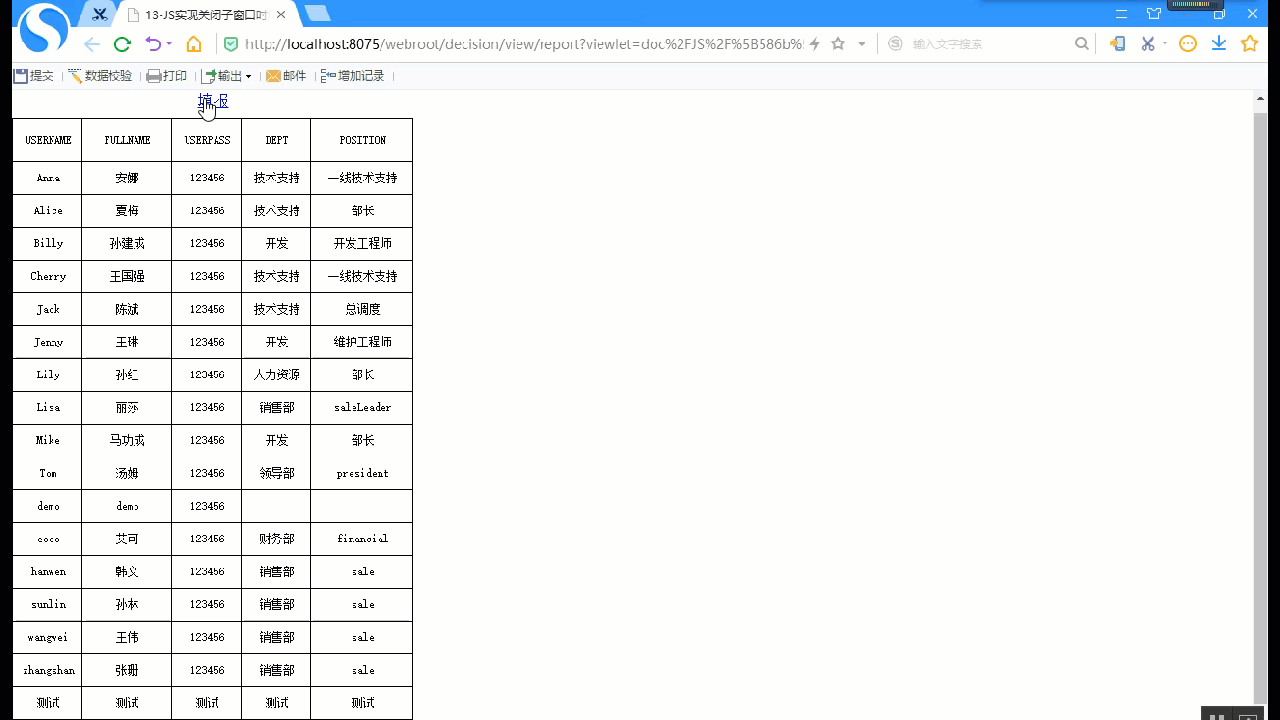The width and height of the screenshot is (1280, 720).
Task: Click the Sogou browser logo
Action: (x=44, y=28)
